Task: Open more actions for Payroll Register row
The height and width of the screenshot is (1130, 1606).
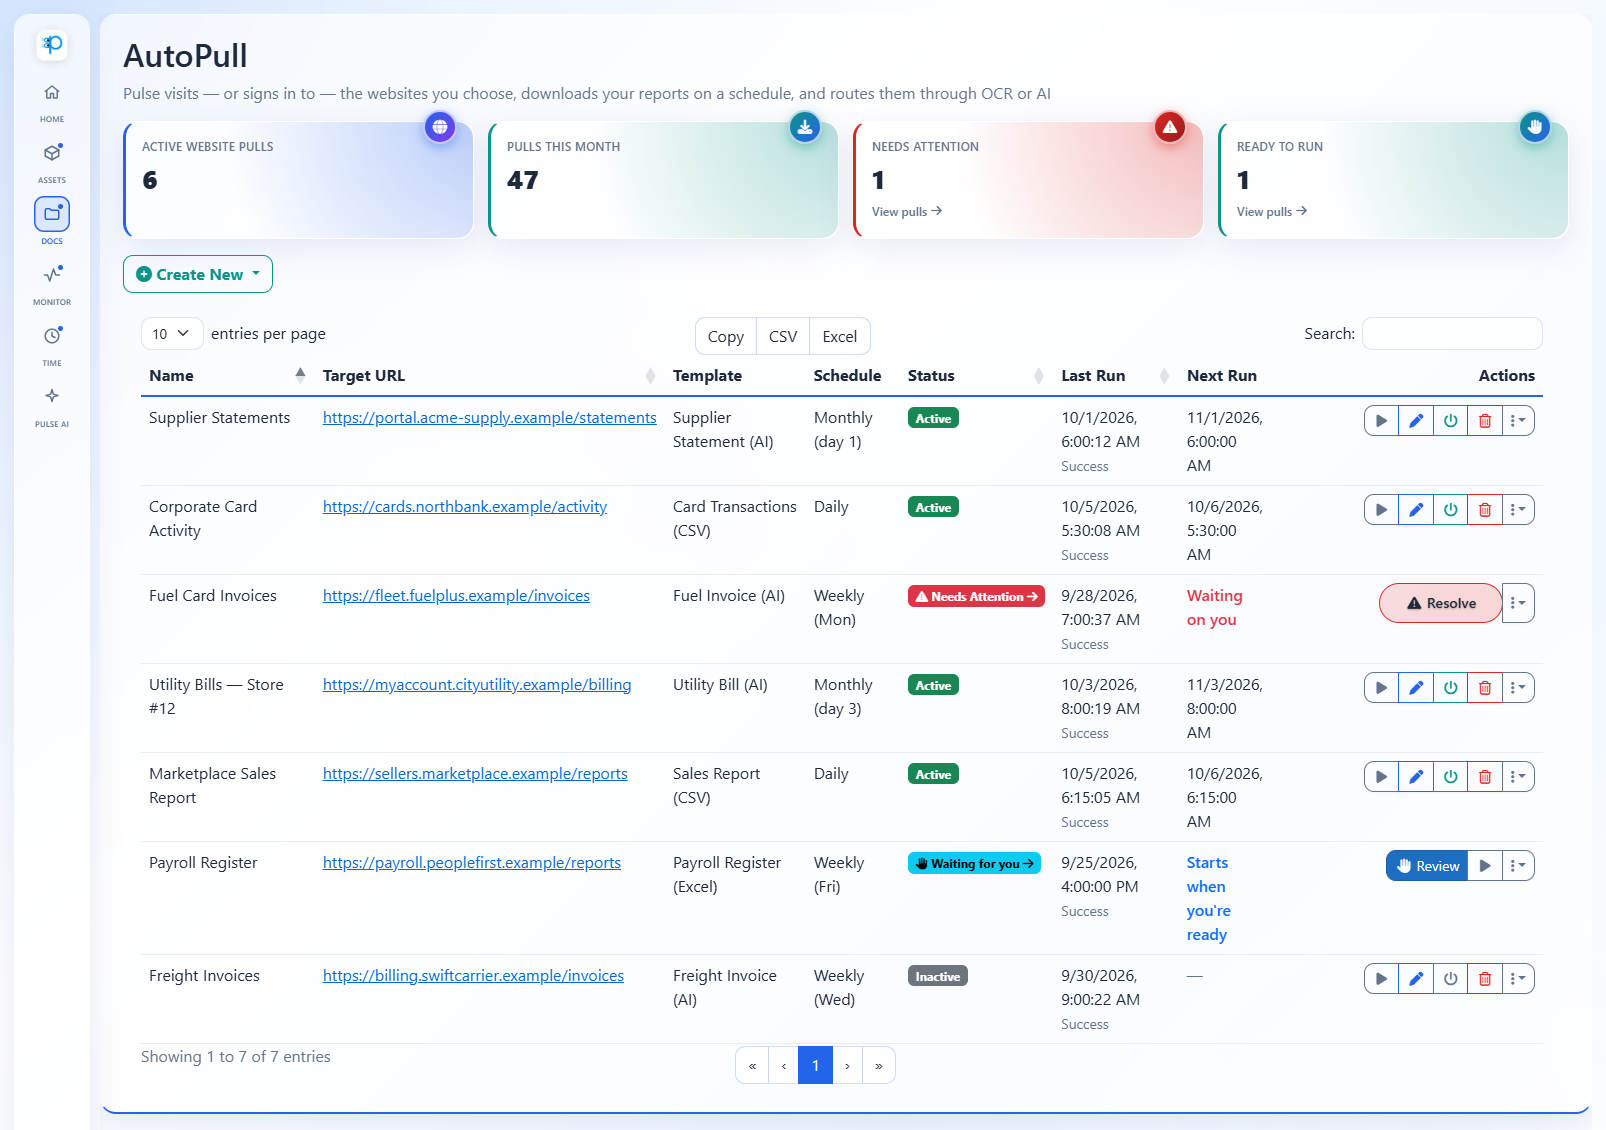Action: click(1518, 866)
